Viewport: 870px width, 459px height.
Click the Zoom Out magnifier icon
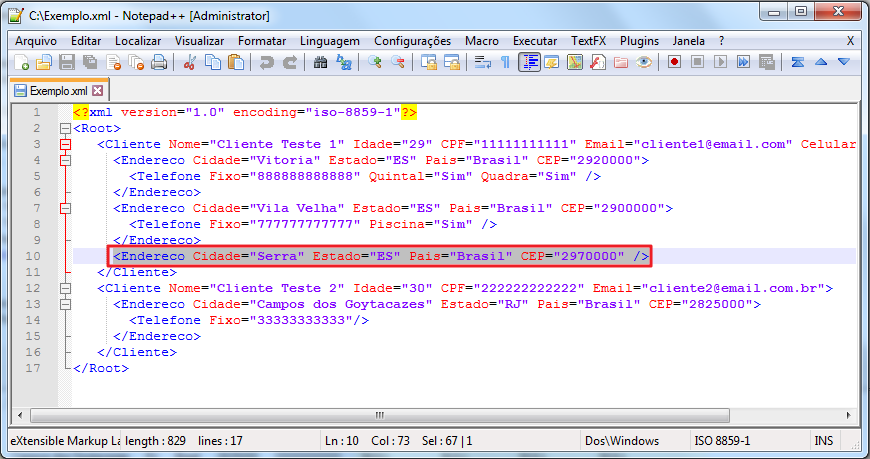(x=397, y=62)
